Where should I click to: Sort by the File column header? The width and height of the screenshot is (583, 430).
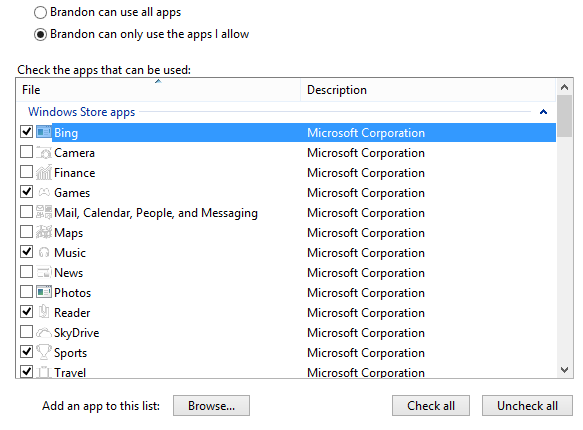pyautogui.click(x=158, y=90)
